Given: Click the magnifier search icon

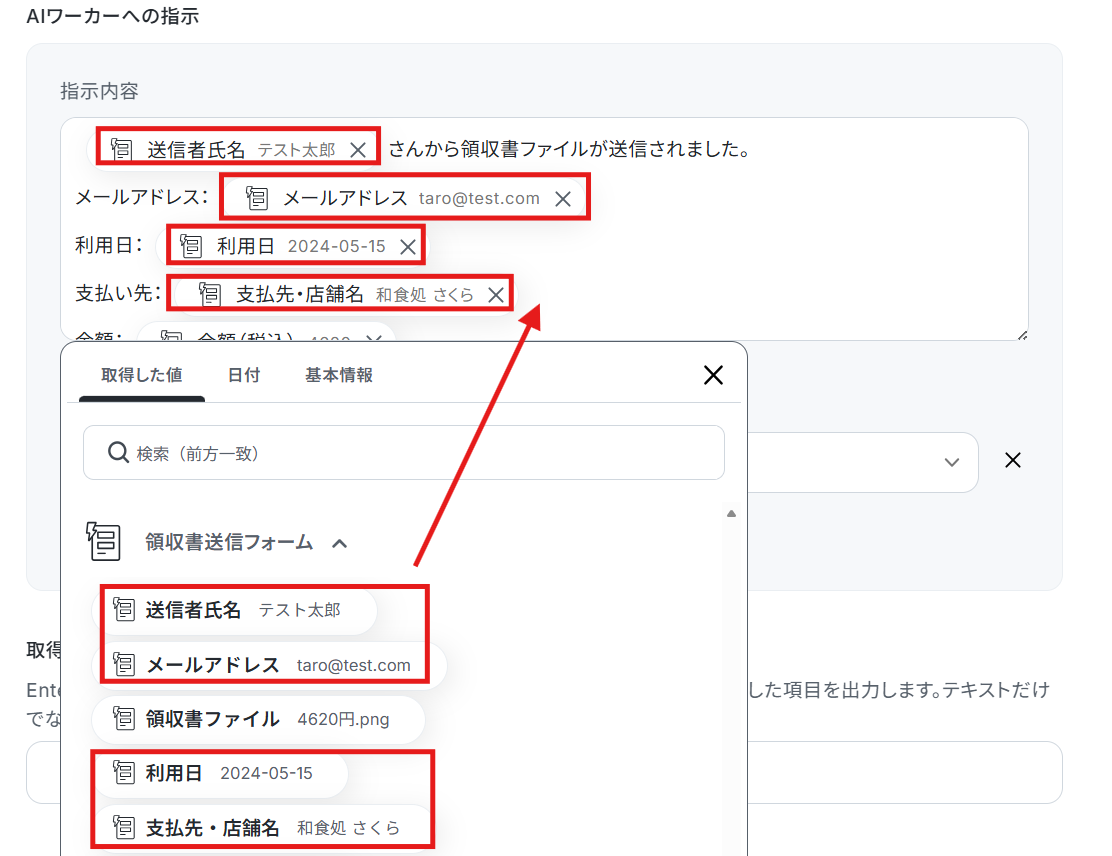Looking at the screenshot, I should pos(118,452).
